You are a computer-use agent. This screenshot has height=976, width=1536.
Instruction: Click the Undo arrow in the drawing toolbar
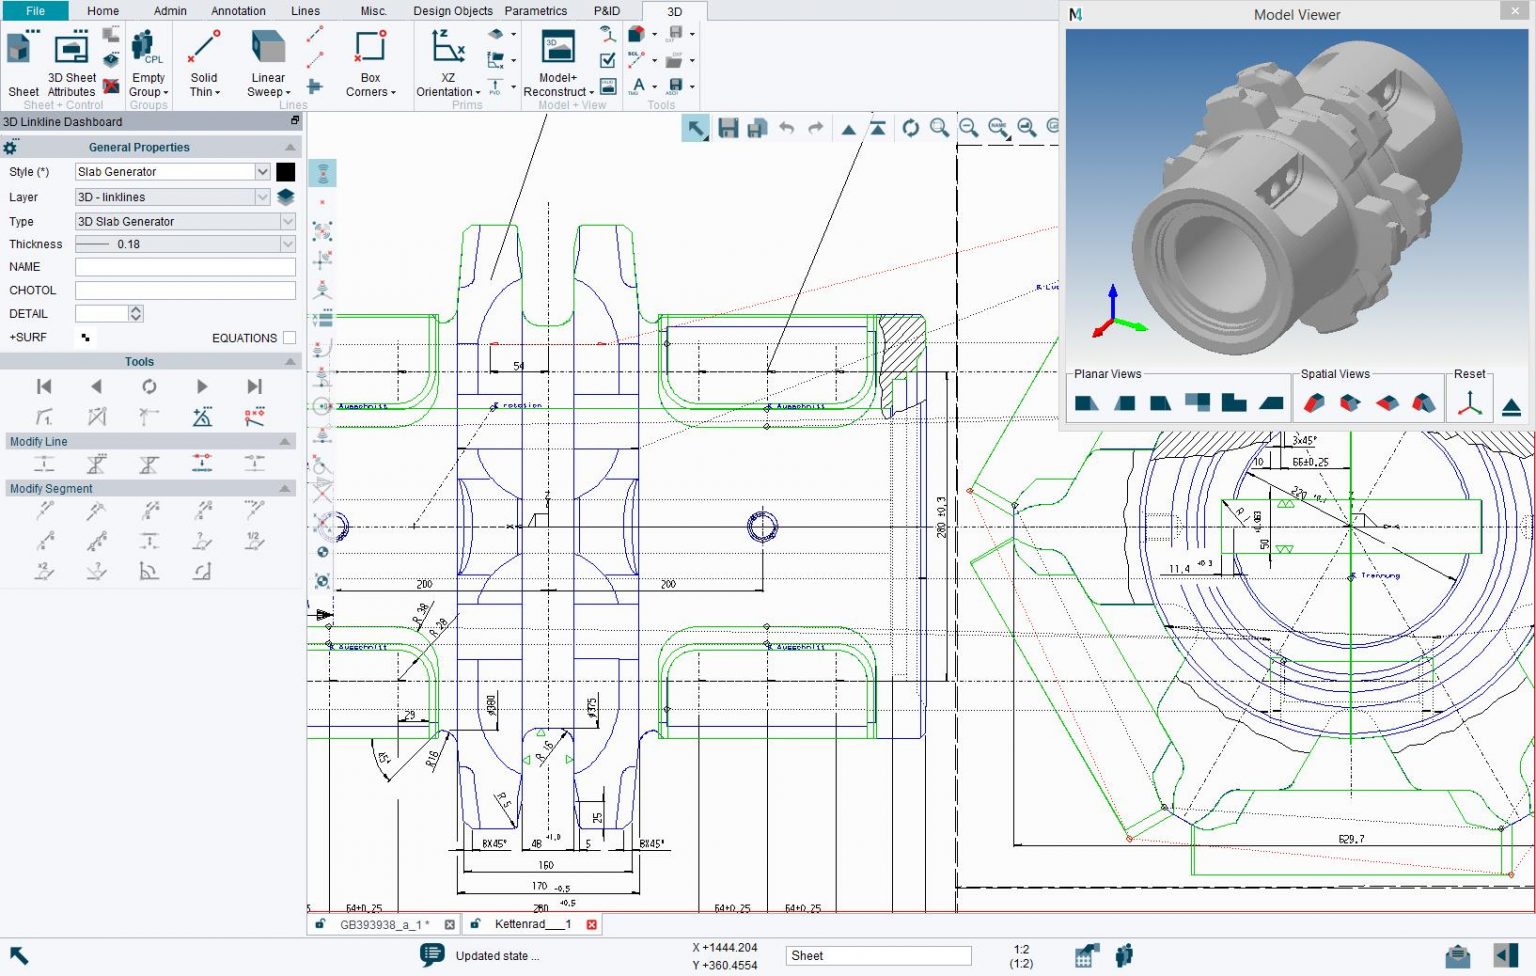pos(786,128)
